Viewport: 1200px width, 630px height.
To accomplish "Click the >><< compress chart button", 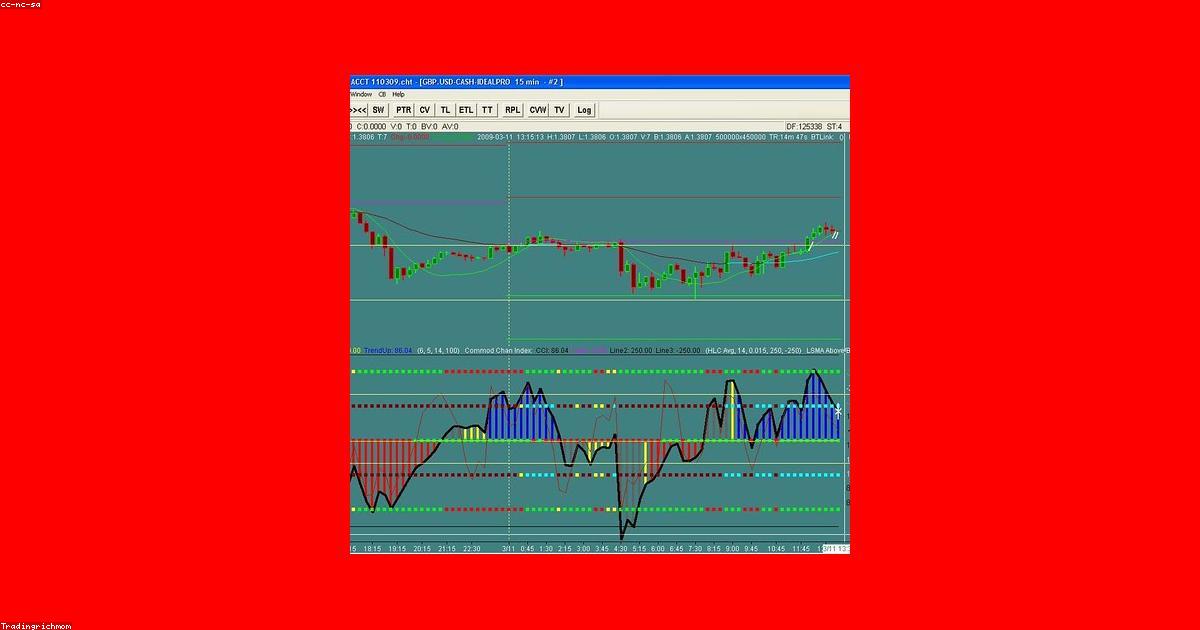I will (358, 110).
